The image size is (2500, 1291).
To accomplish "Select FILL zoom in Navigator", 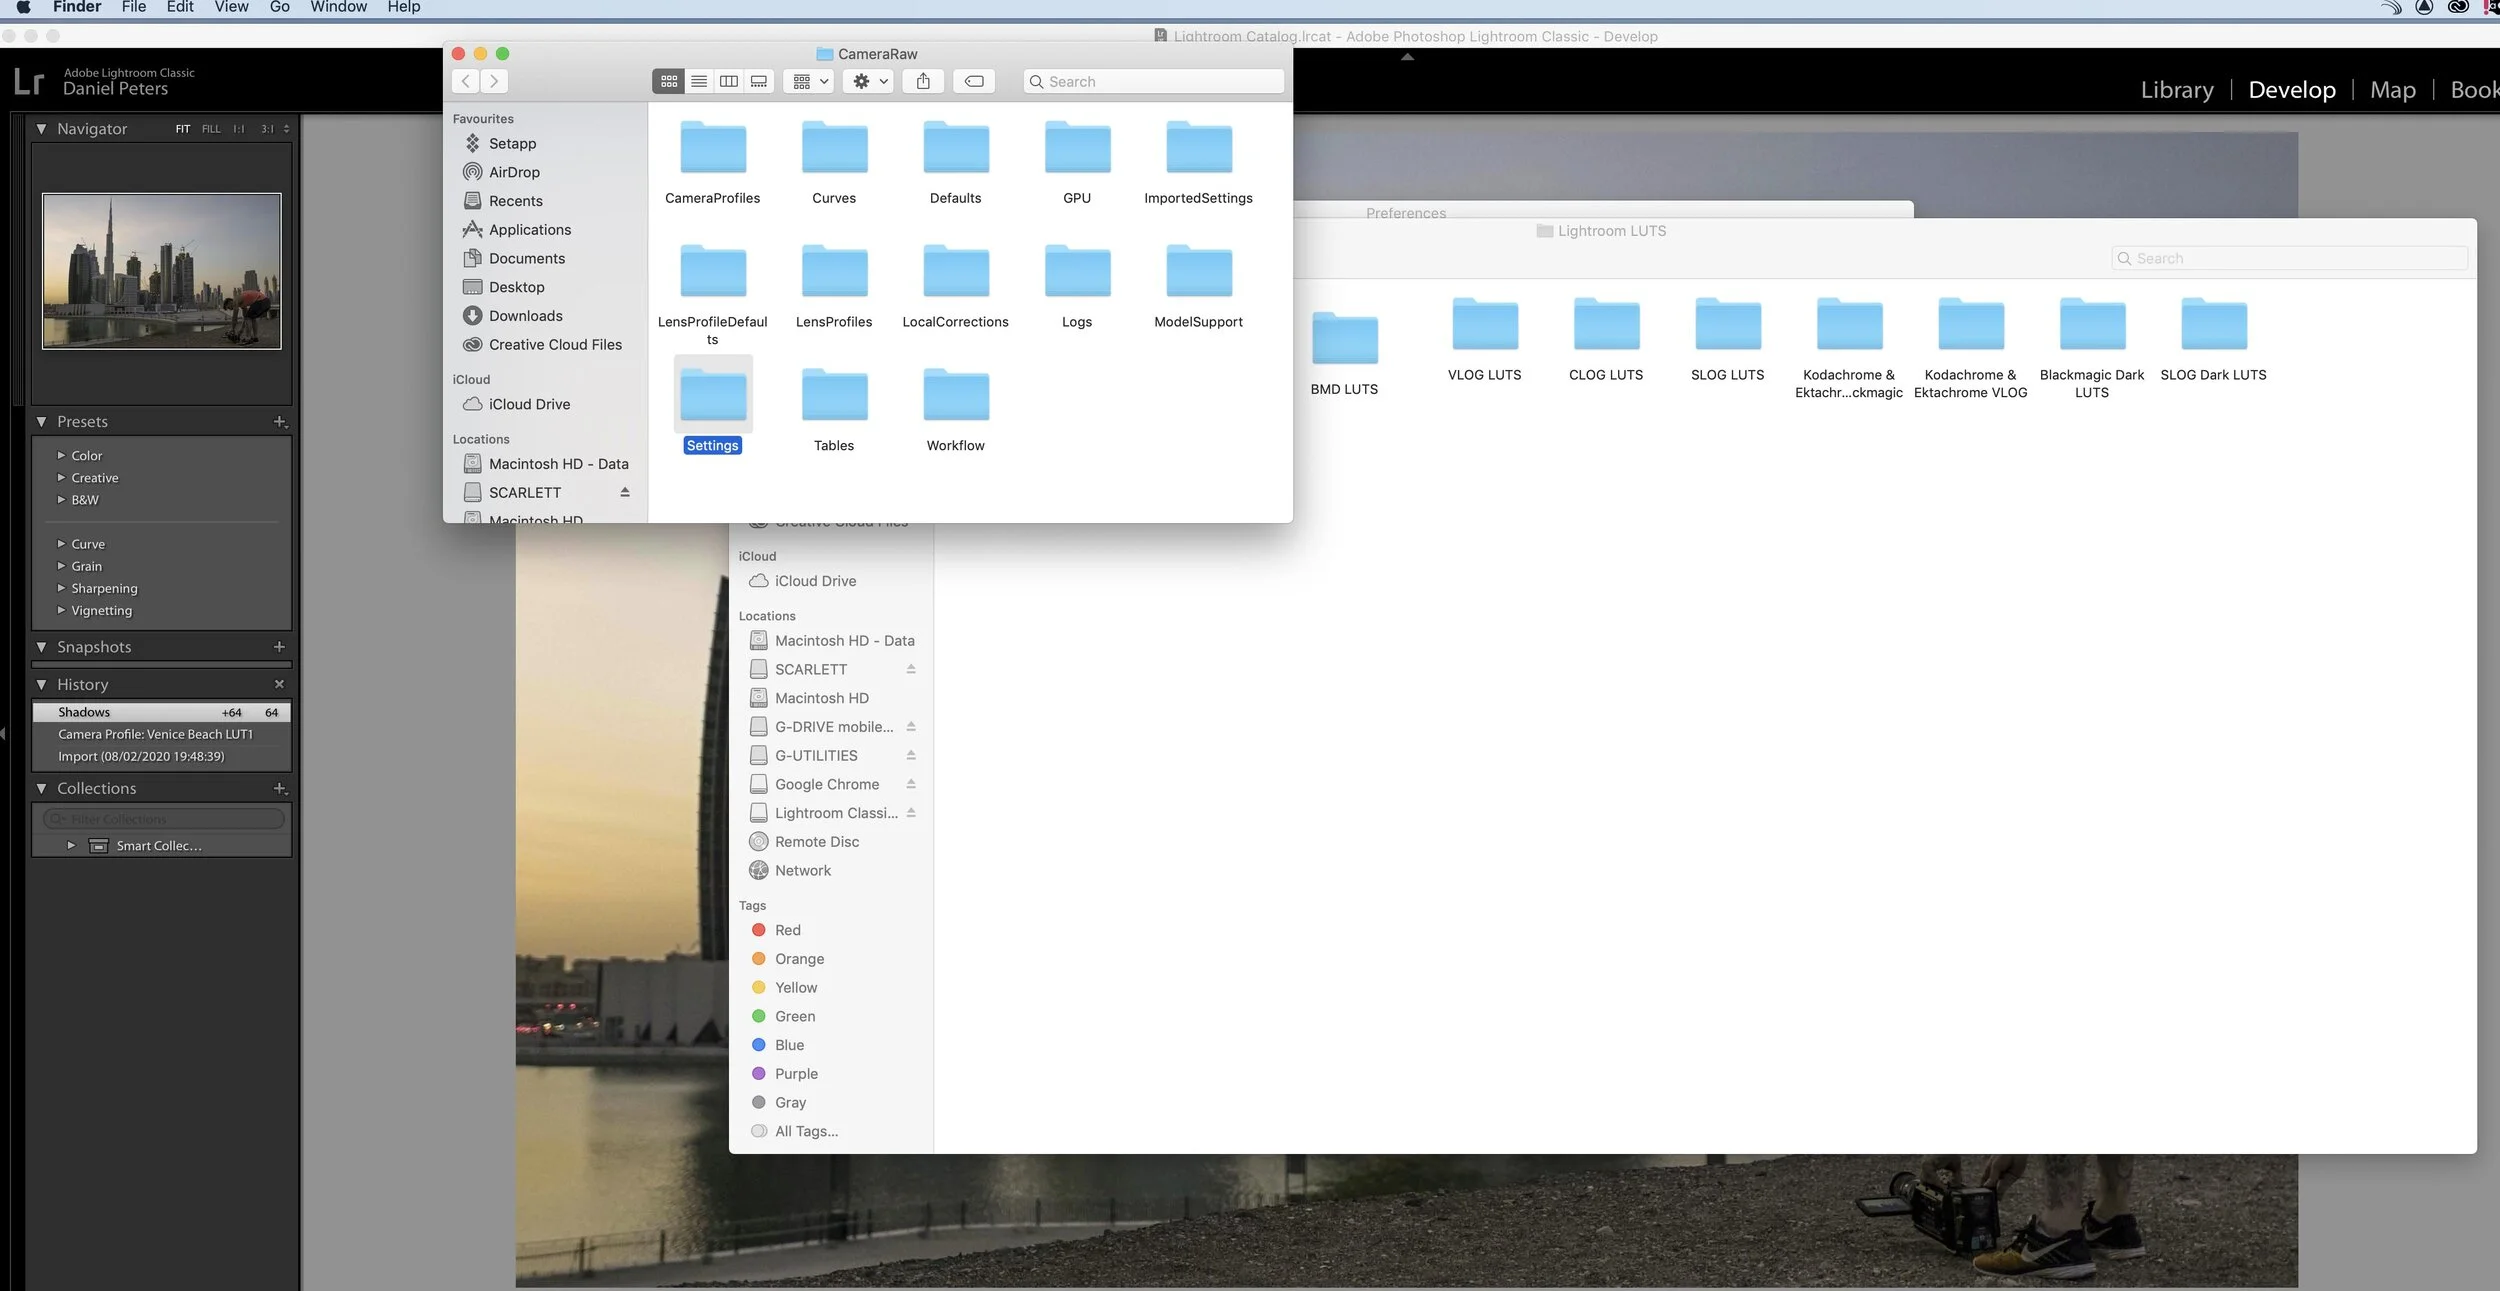I will coord(211,129).
